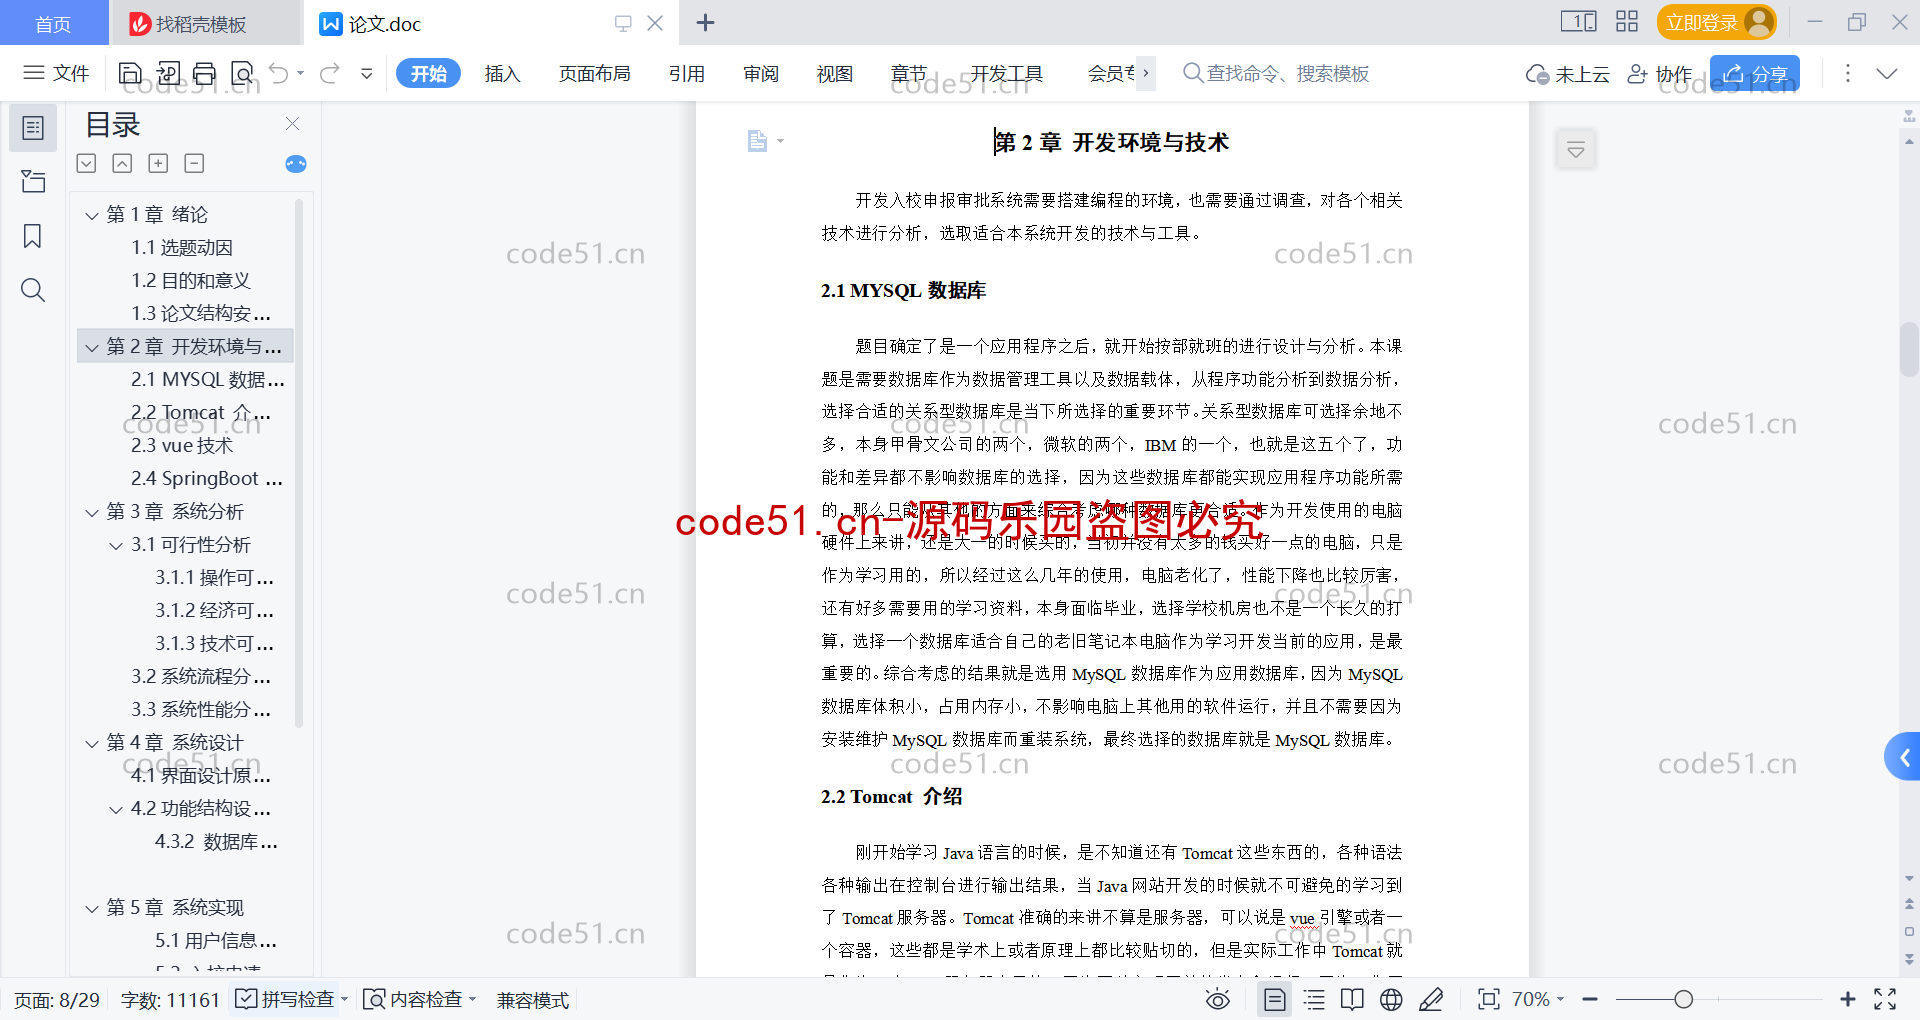
Task: Select the 引用 ribbon tab
Action: coord(687,73)
